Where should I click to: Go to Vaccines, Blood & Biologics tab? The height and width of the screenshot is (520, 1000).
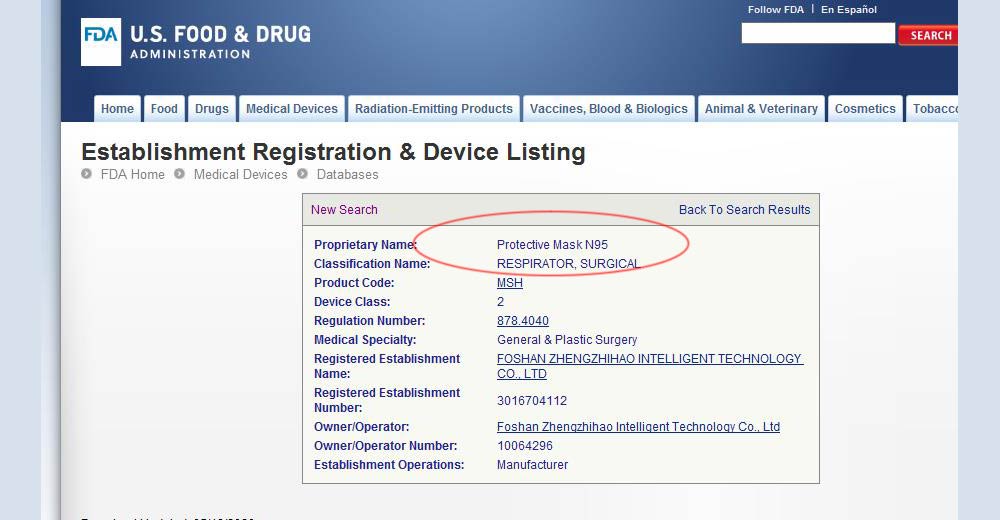click(x=609, y=109)
